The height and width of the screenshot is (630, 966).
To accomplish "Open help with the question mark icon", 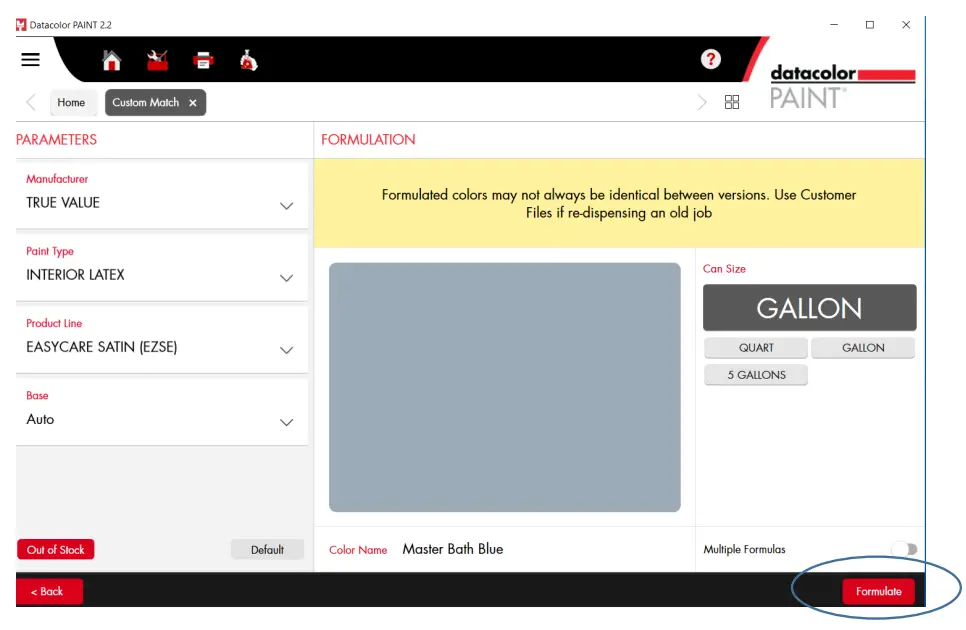I will (x=710, y=59).
